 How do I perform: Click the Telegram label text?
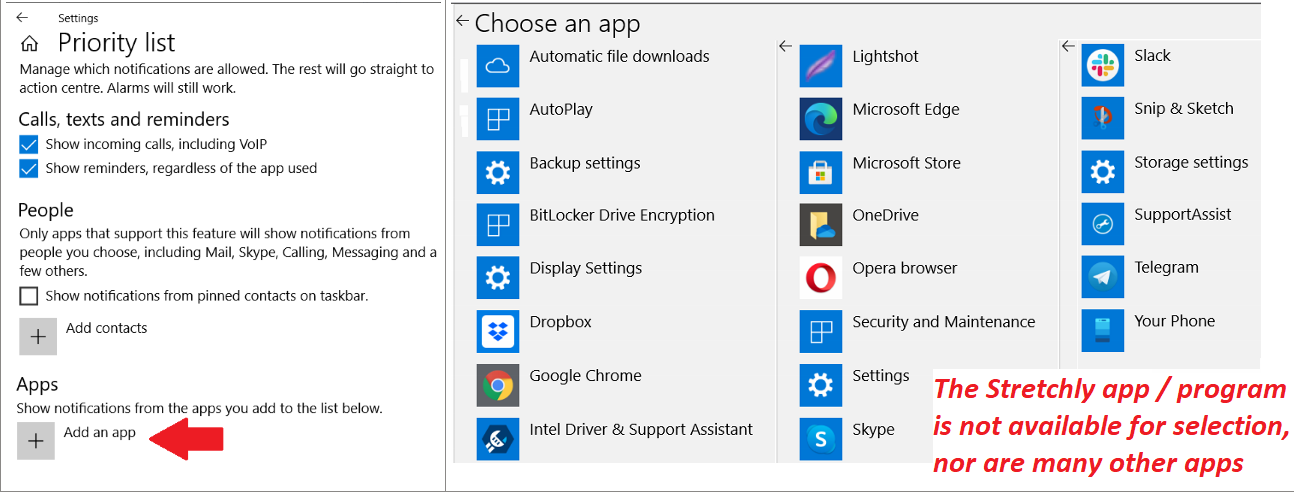(1166, 268)
